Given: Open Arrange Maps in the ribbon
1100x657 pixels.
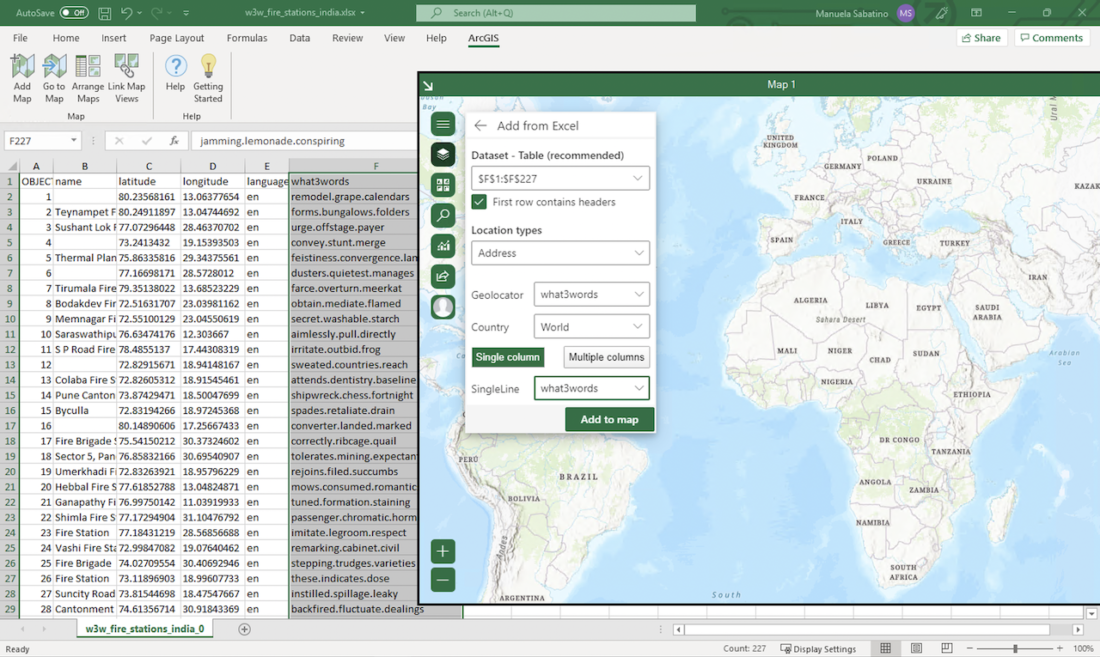Looking at the screenshot, I should tap(88, 78).
